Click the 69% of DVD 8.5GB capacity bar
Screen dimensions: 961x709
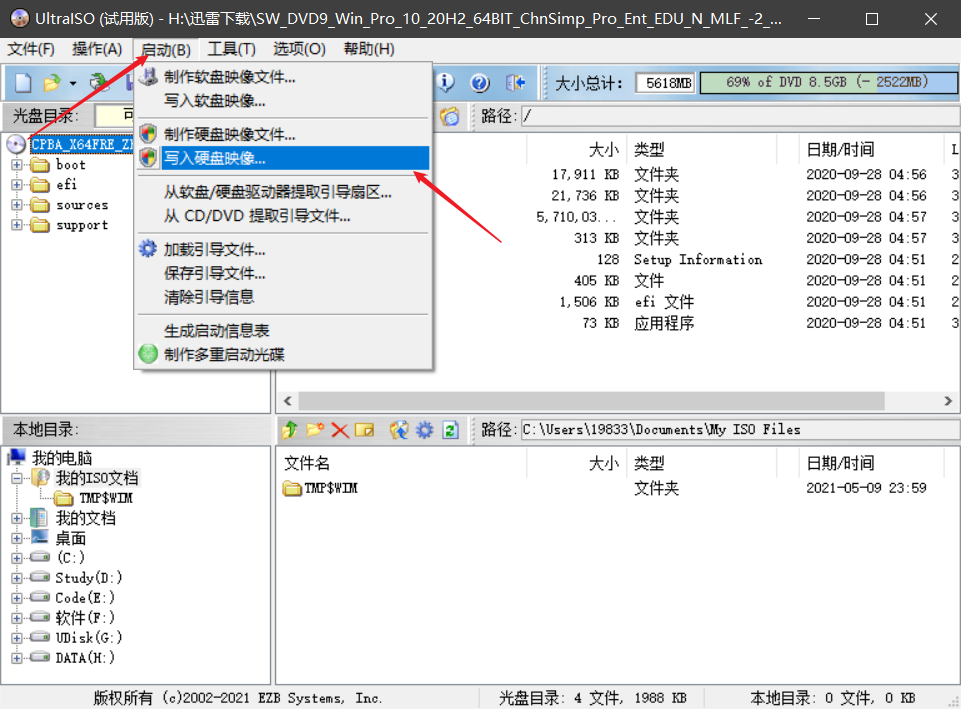[828, 82]
